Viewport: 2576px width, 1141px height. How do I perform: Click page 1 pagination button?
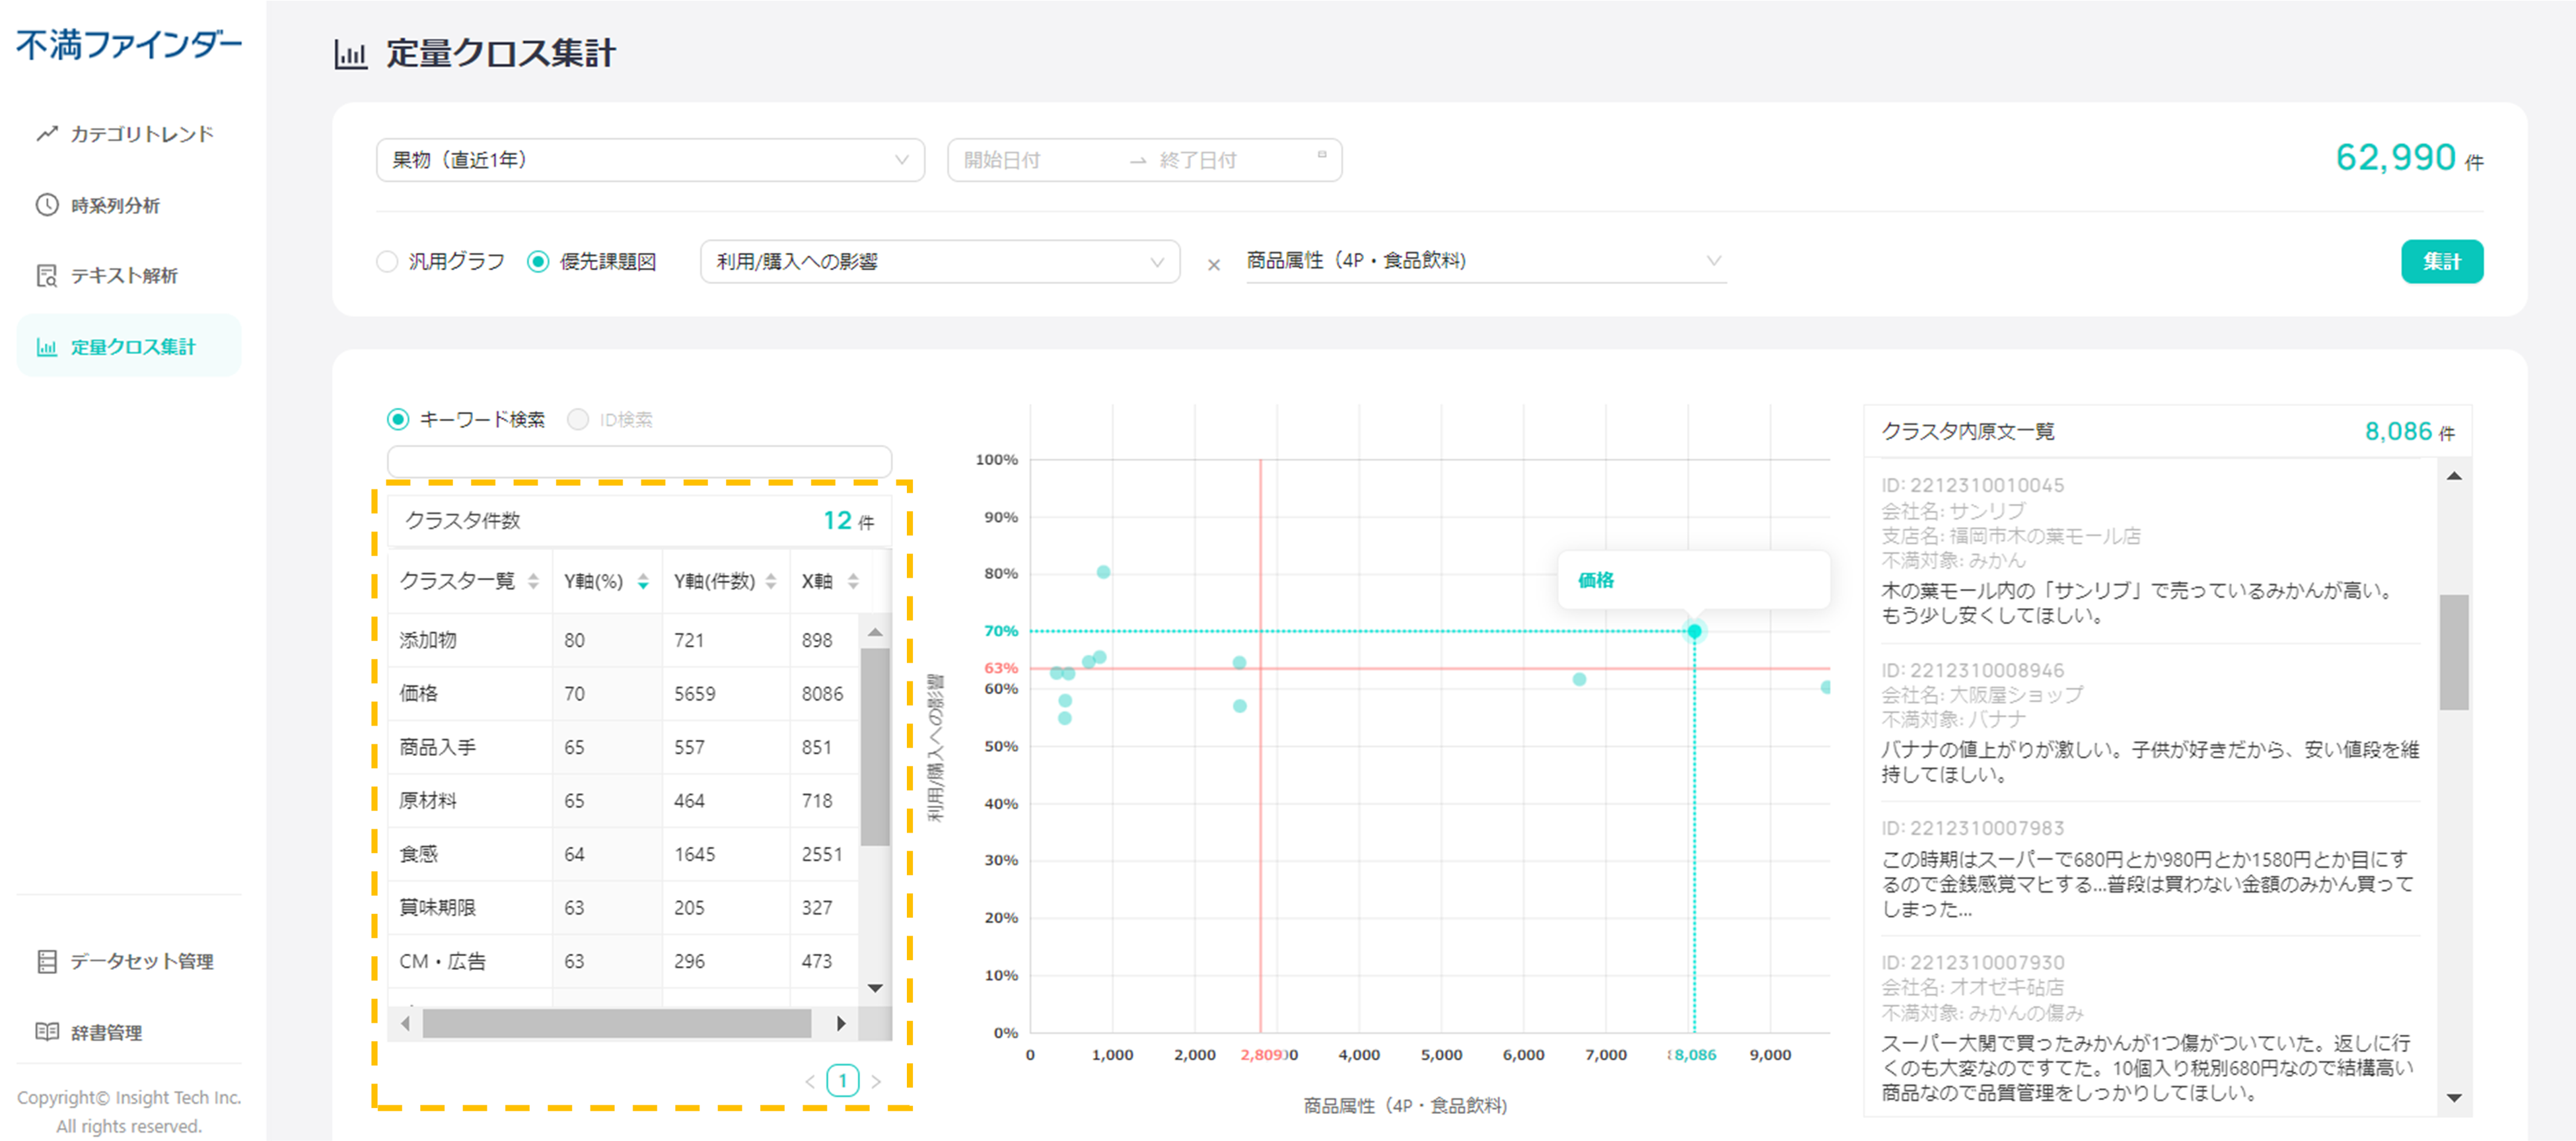(x=842, y=1080)
